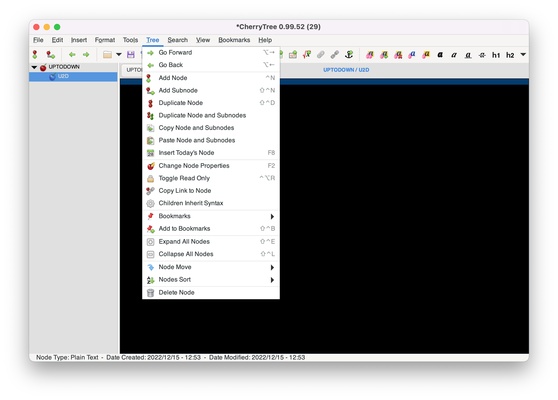Open the Bookmarks menu in menu bar
This screenshot has width=558, height=400.
click(x=234, y=40)
